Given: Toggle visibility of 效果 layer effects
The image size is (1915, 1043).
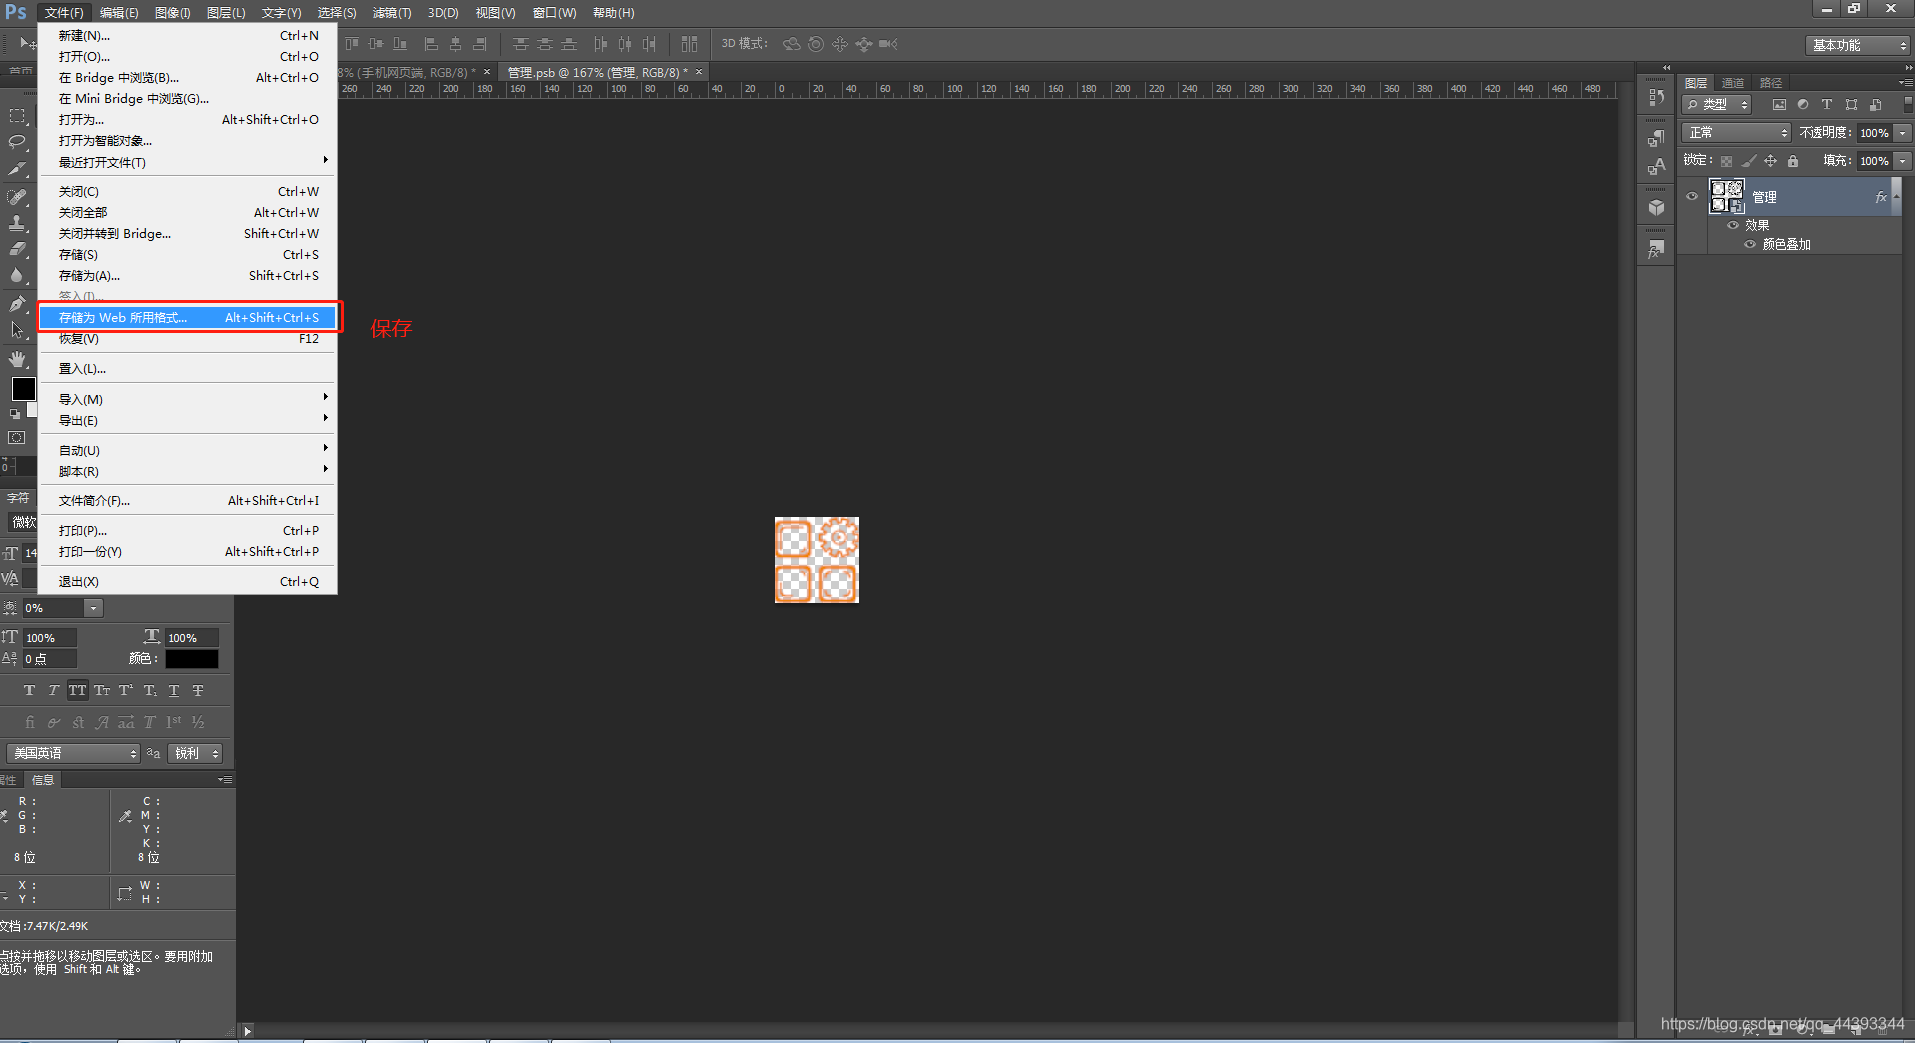Looking at the screenshot, I should pyautogui.click(x=1733, y=225).
